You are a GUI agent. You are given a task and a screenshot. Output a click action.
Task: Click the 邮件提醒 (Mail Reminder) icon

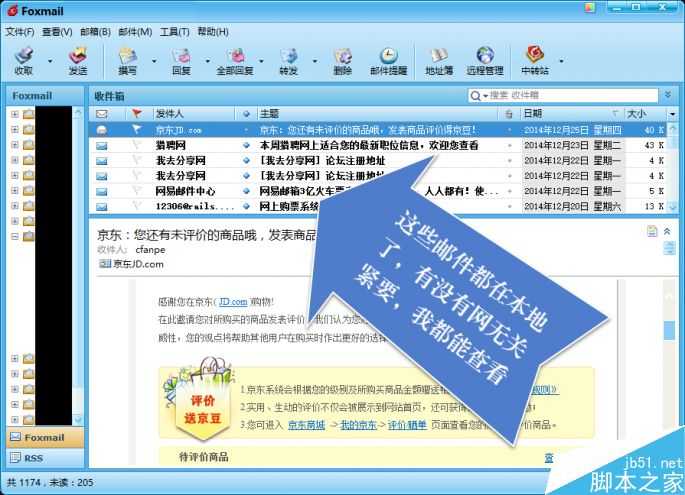[388, 58]
